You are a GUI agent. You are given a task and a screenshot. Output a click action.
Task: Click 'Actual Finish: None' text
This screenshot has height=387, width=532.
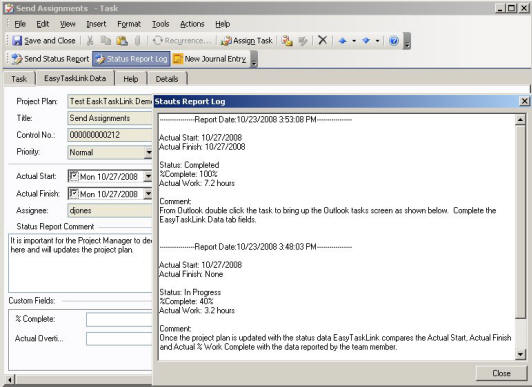coord(191,274)
